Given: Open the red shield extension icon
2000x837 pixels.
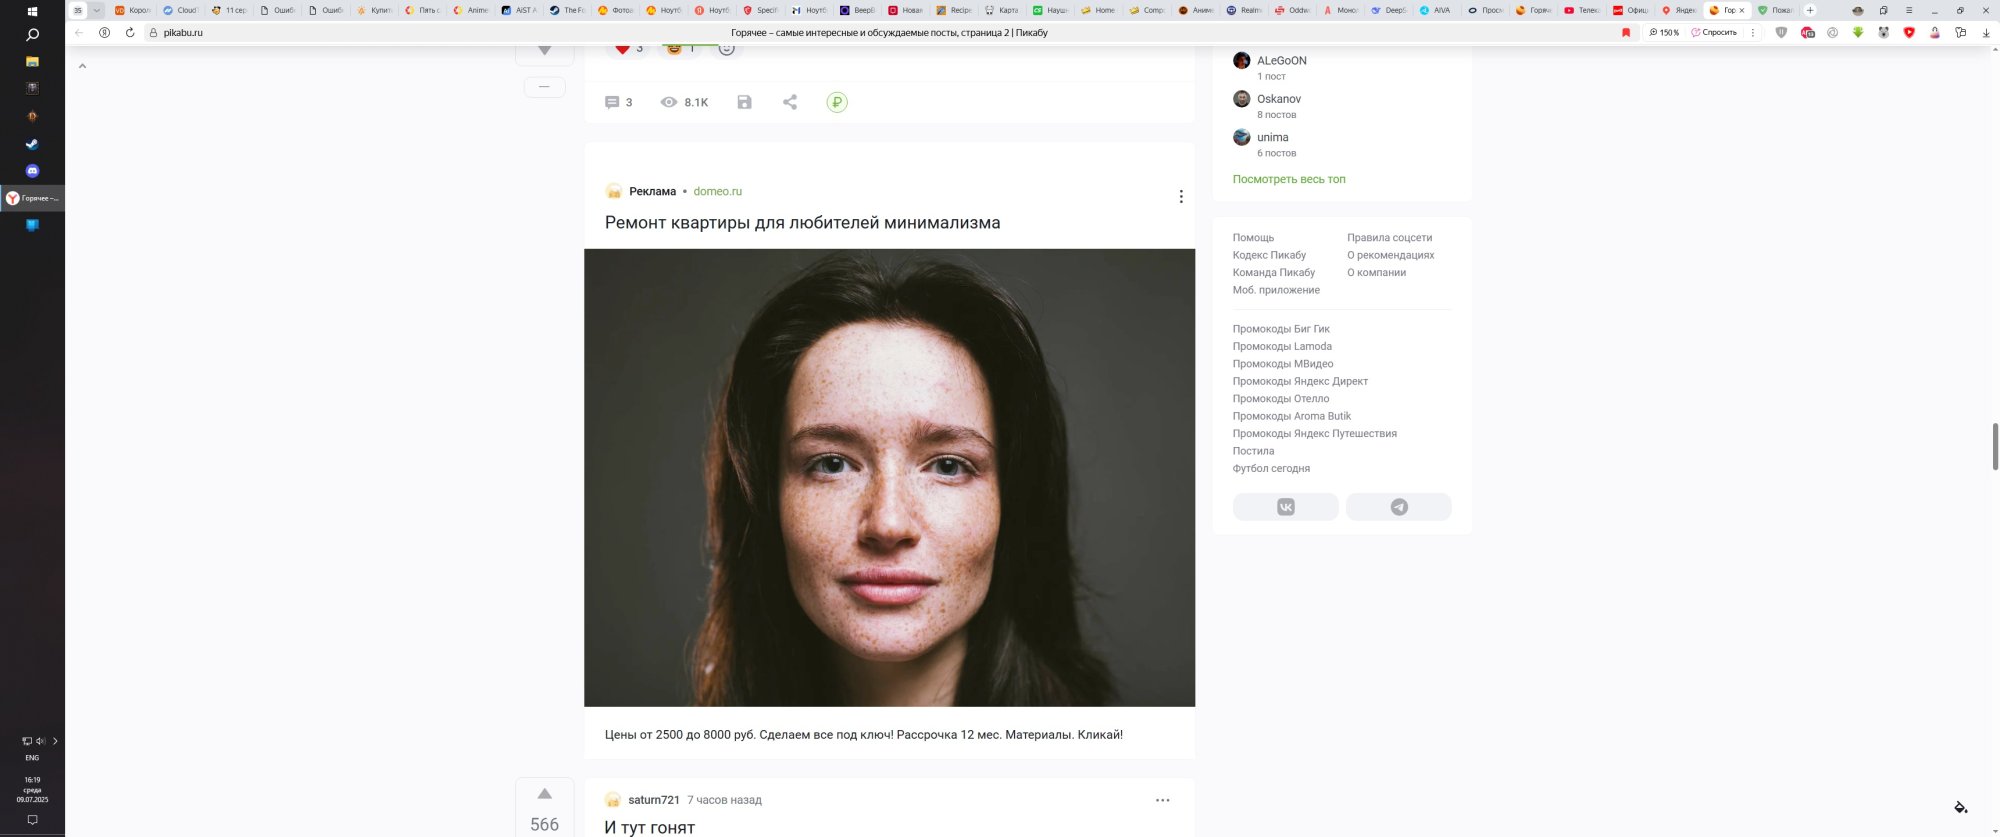Looking at the screenshot, I should (x=1909, y=32).
